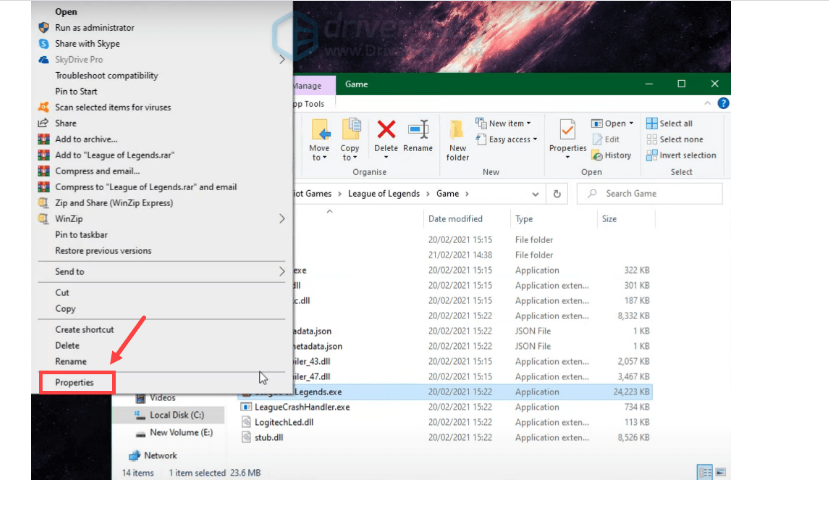Select LogitechLed.dll file
The image size is (829, 510).
pyautogui.click(x=284, y=422)
